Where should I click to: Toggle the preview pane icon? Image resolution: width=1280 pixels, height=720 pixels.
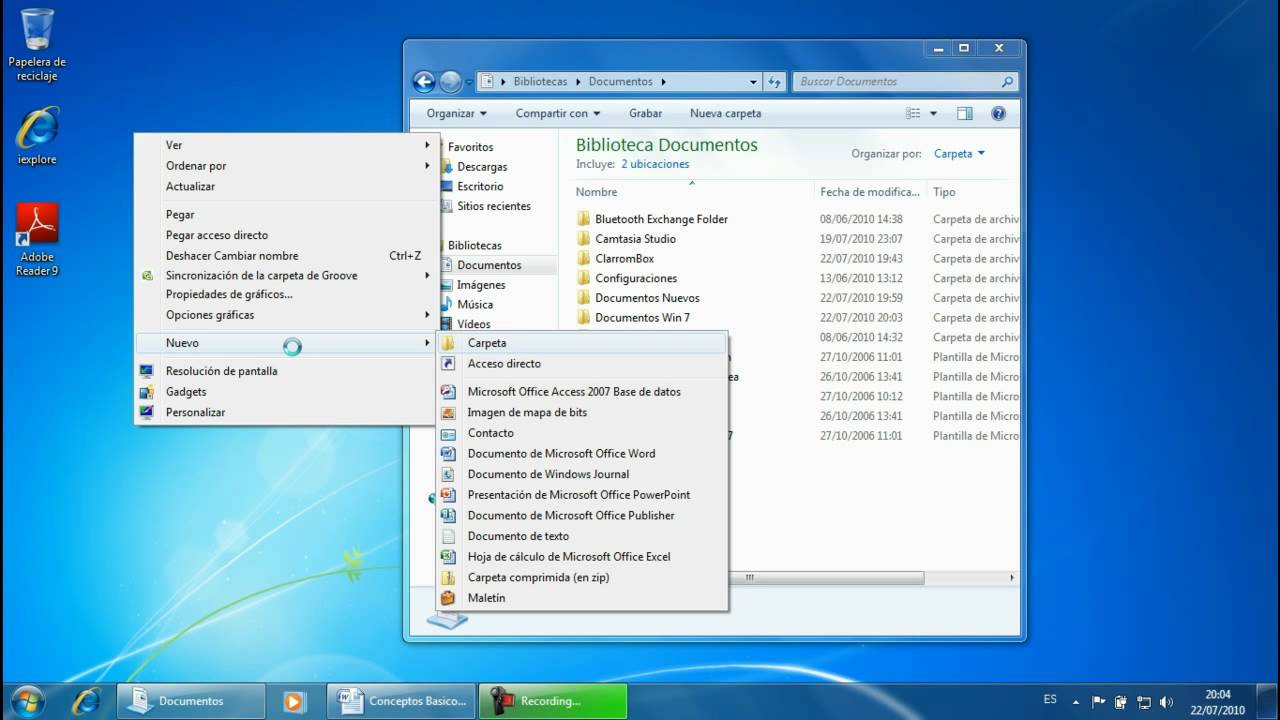965,114
